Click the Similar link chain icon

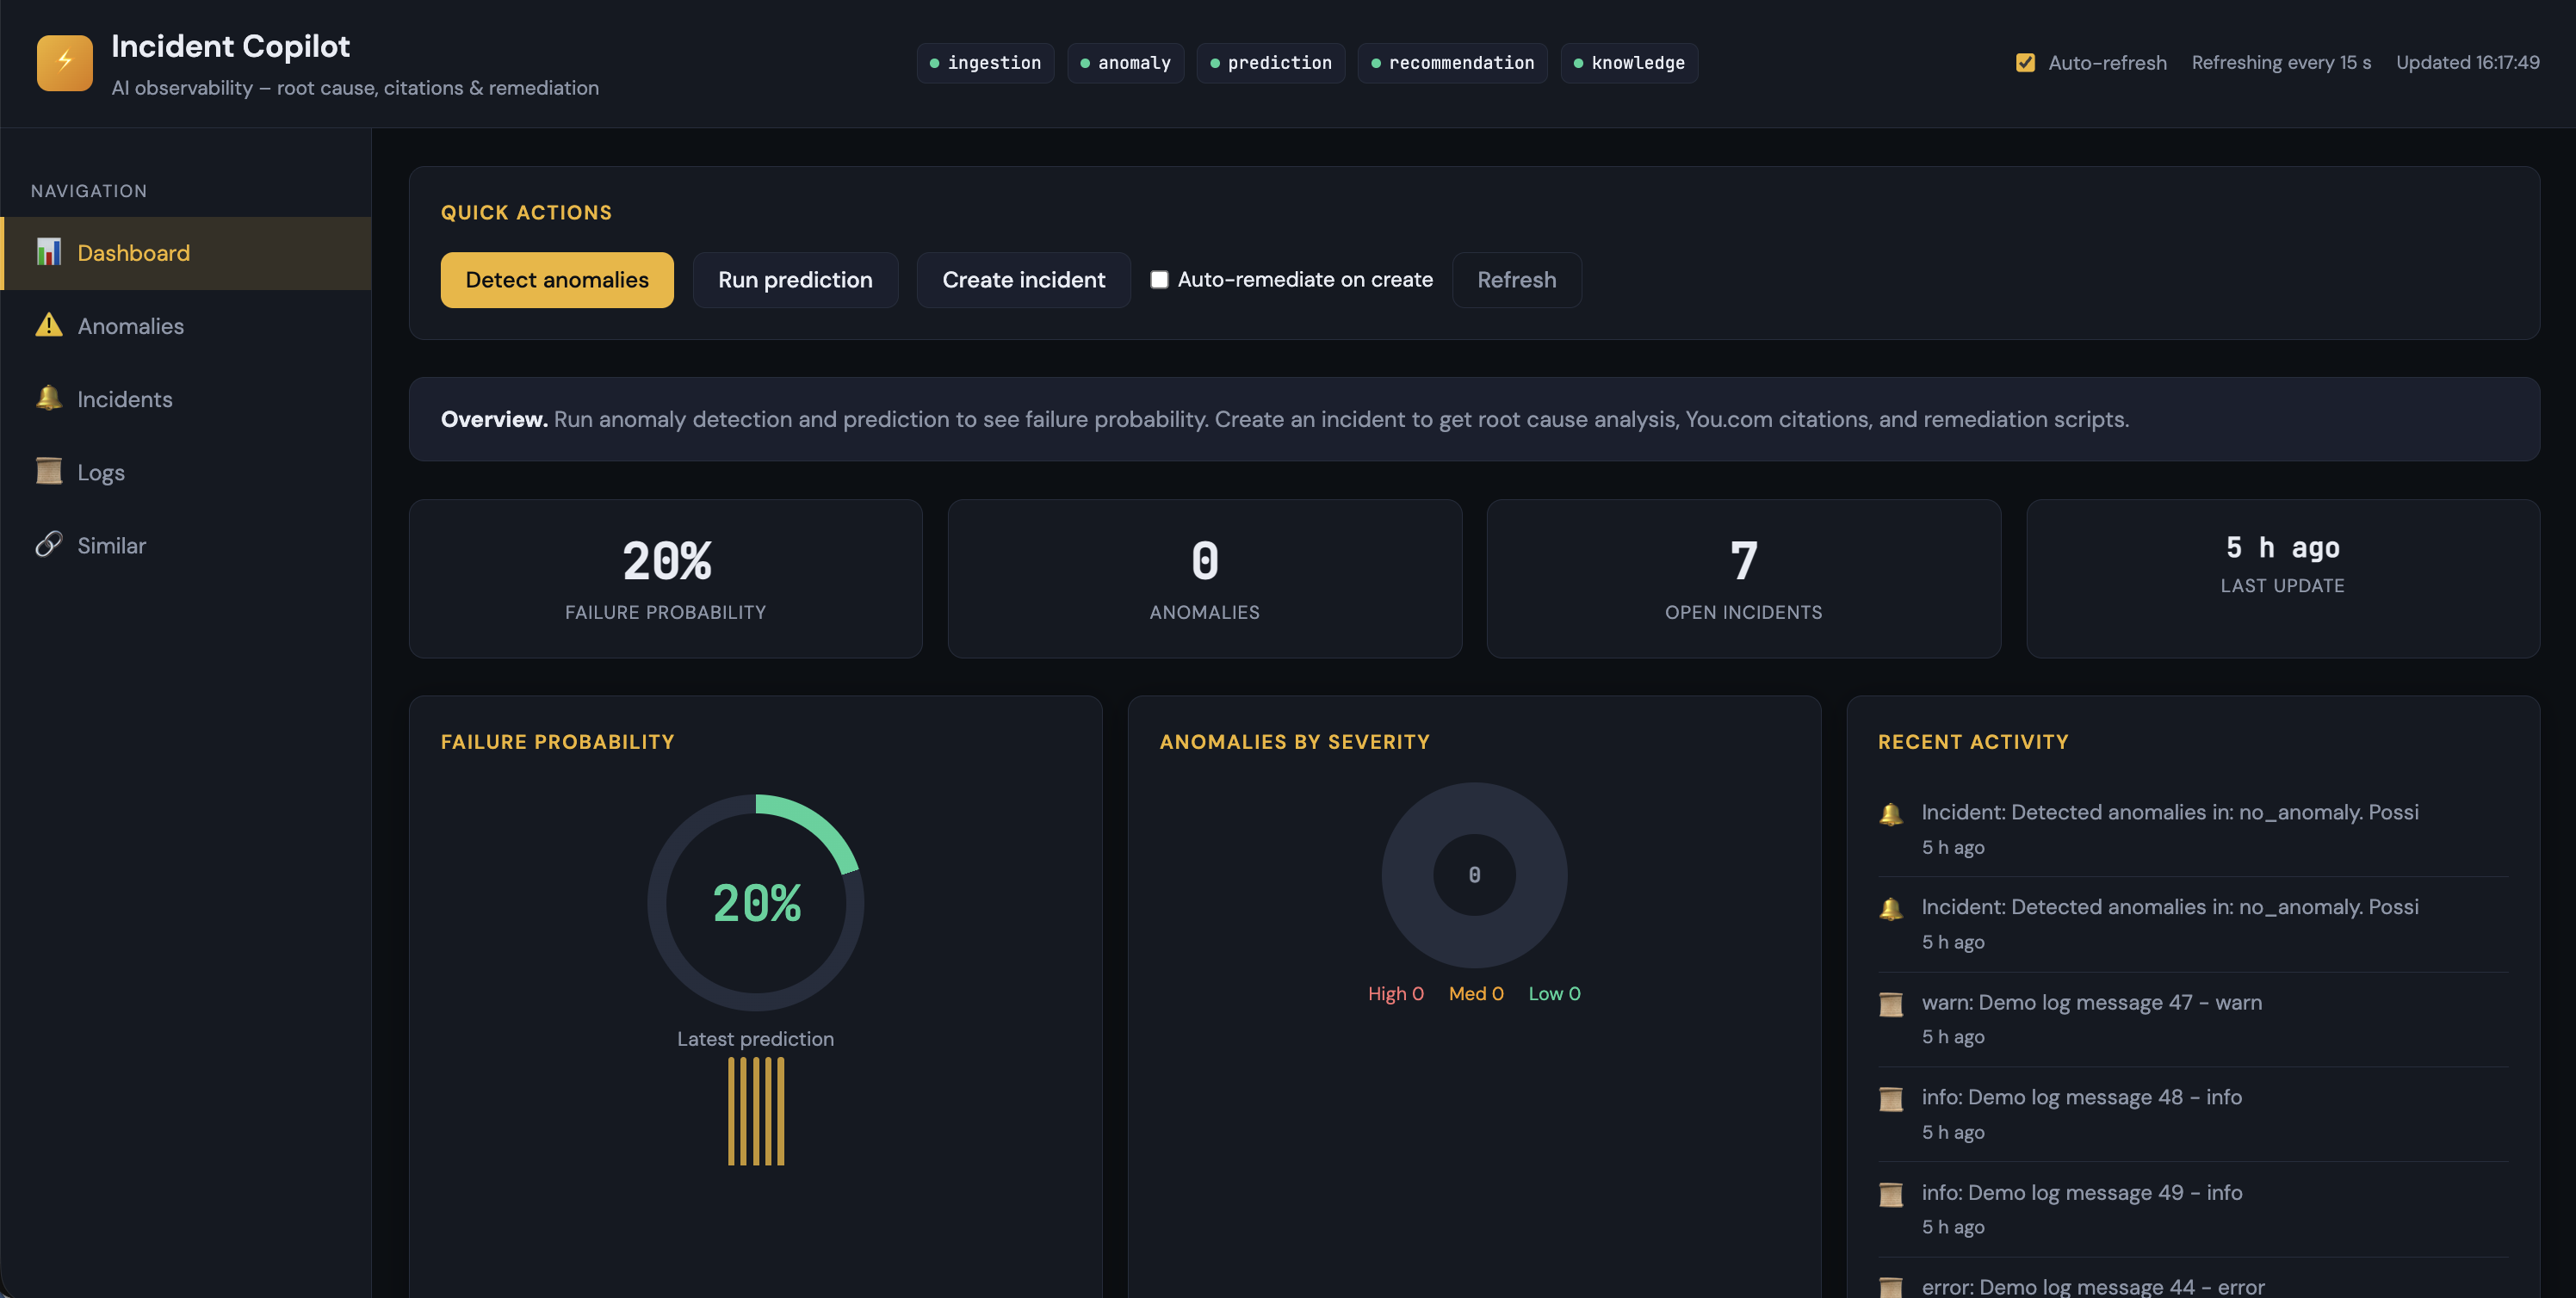coord(48,544)
